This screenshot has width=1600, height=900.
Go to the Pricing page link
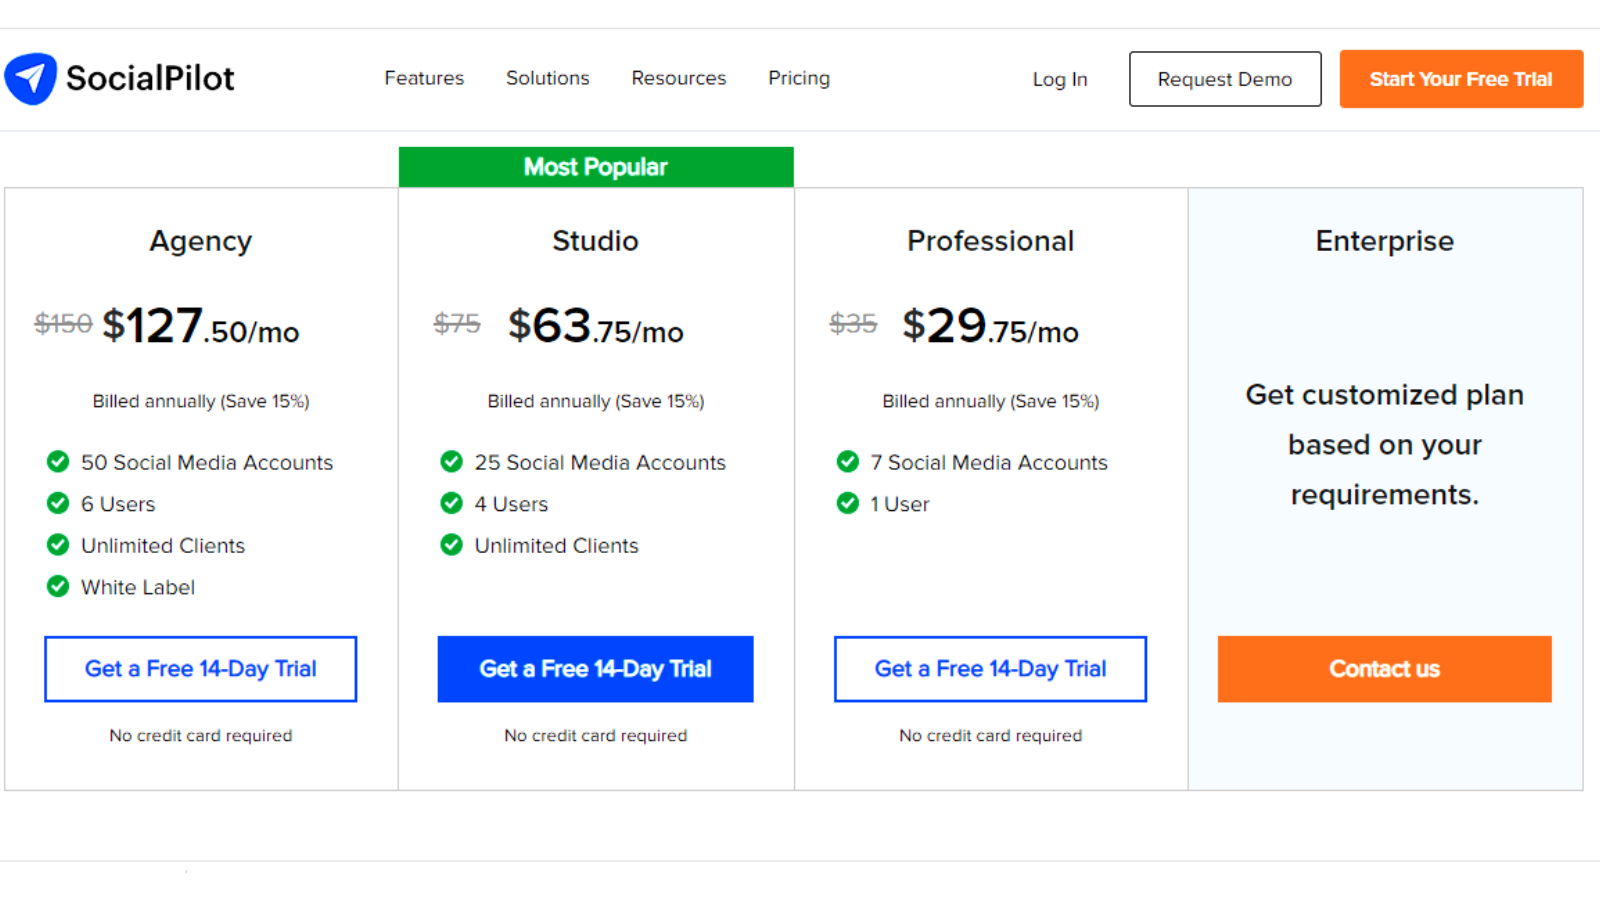click(x=799, y=78)
